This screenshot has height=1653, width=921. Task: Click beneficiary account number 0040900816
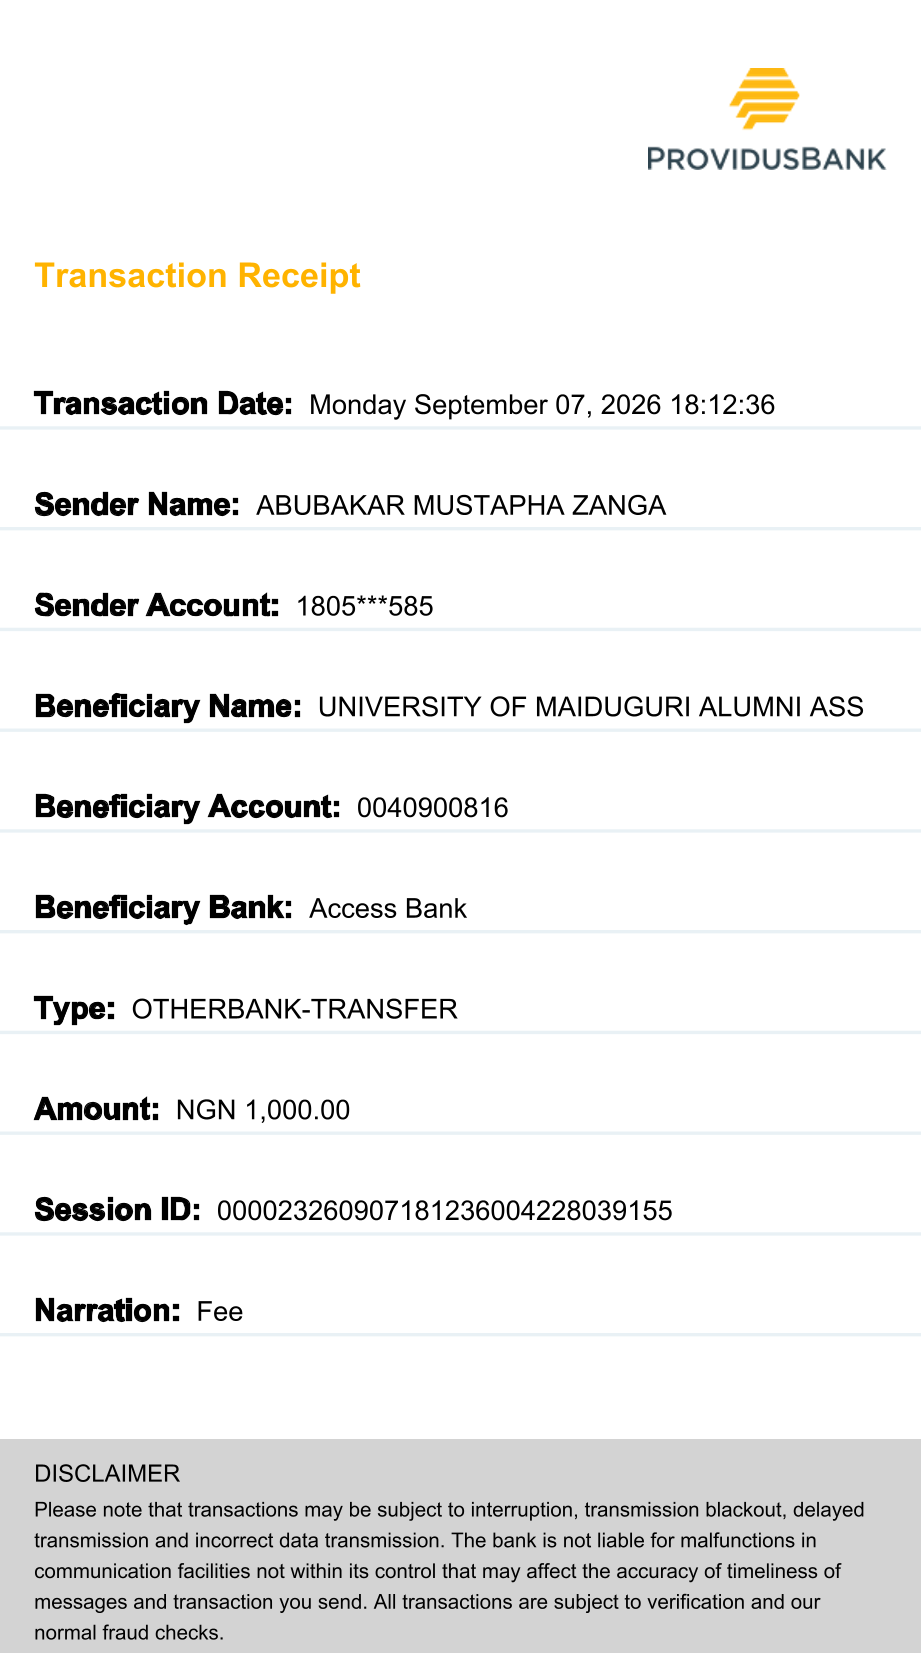(433, 808)
